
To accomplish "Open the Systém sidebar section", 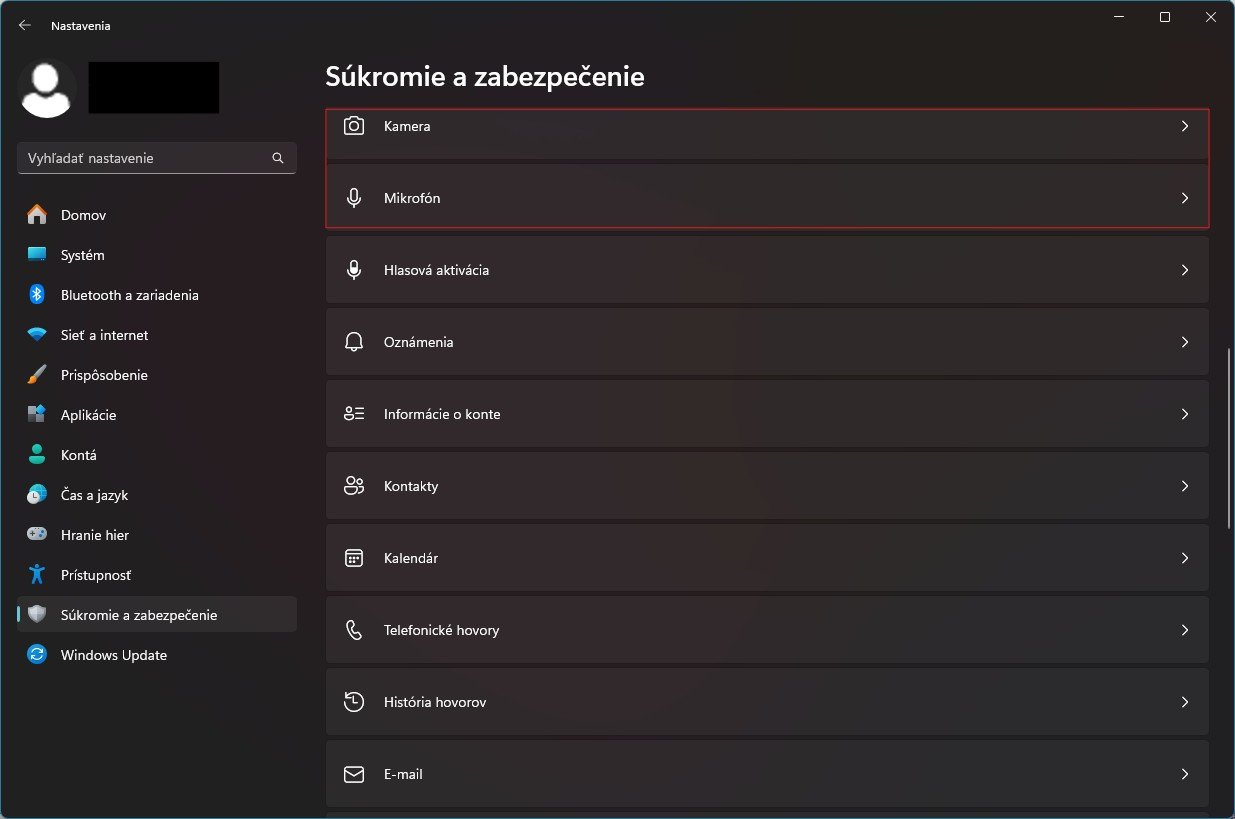I will pos(157,255).
